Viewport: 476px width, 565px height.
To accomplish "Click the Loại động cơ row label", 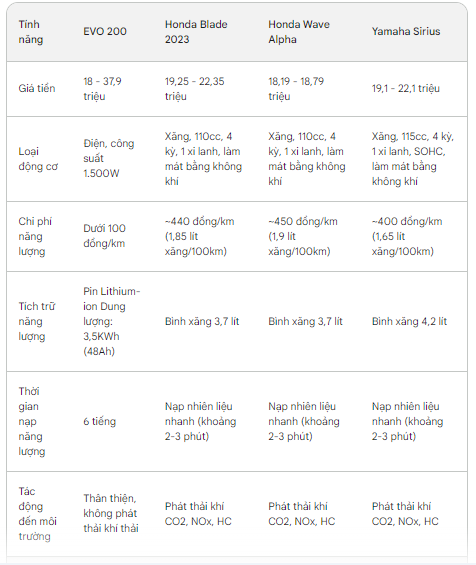I will pyautogui.click(x=38, y=159).
